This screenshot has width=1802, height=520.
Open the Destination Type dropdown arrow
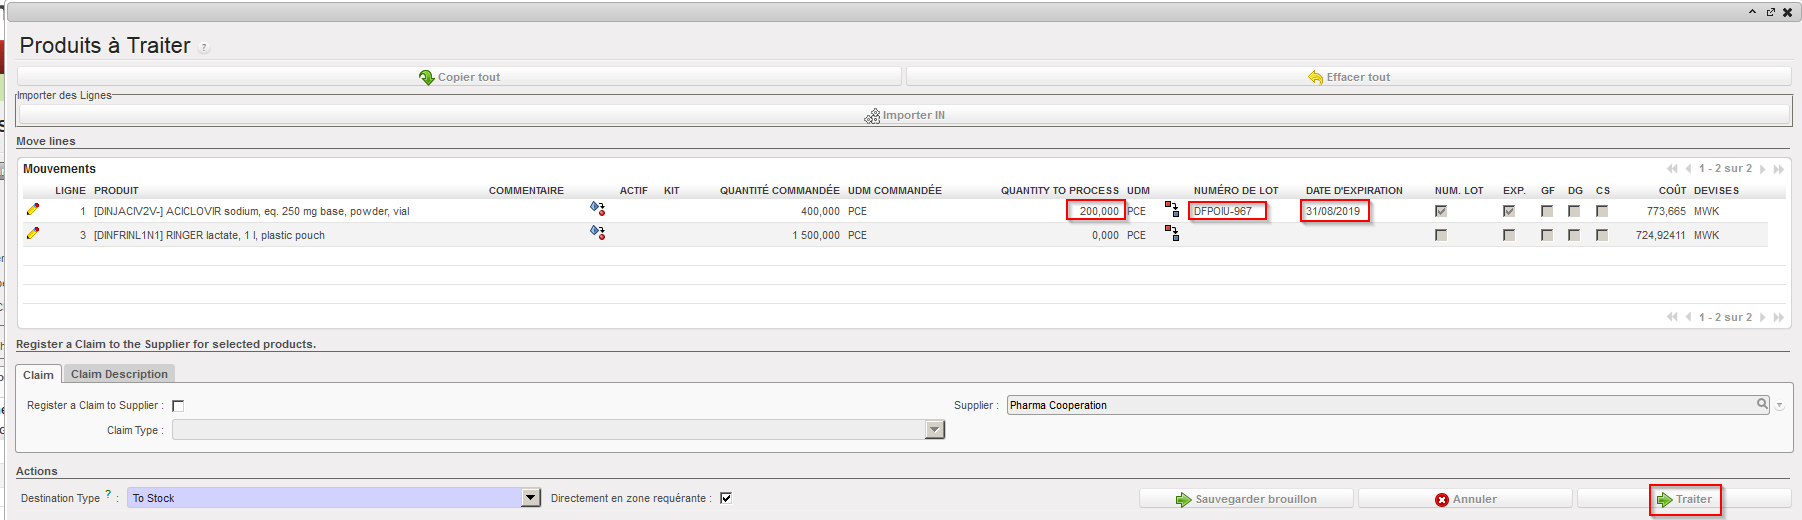531,497
